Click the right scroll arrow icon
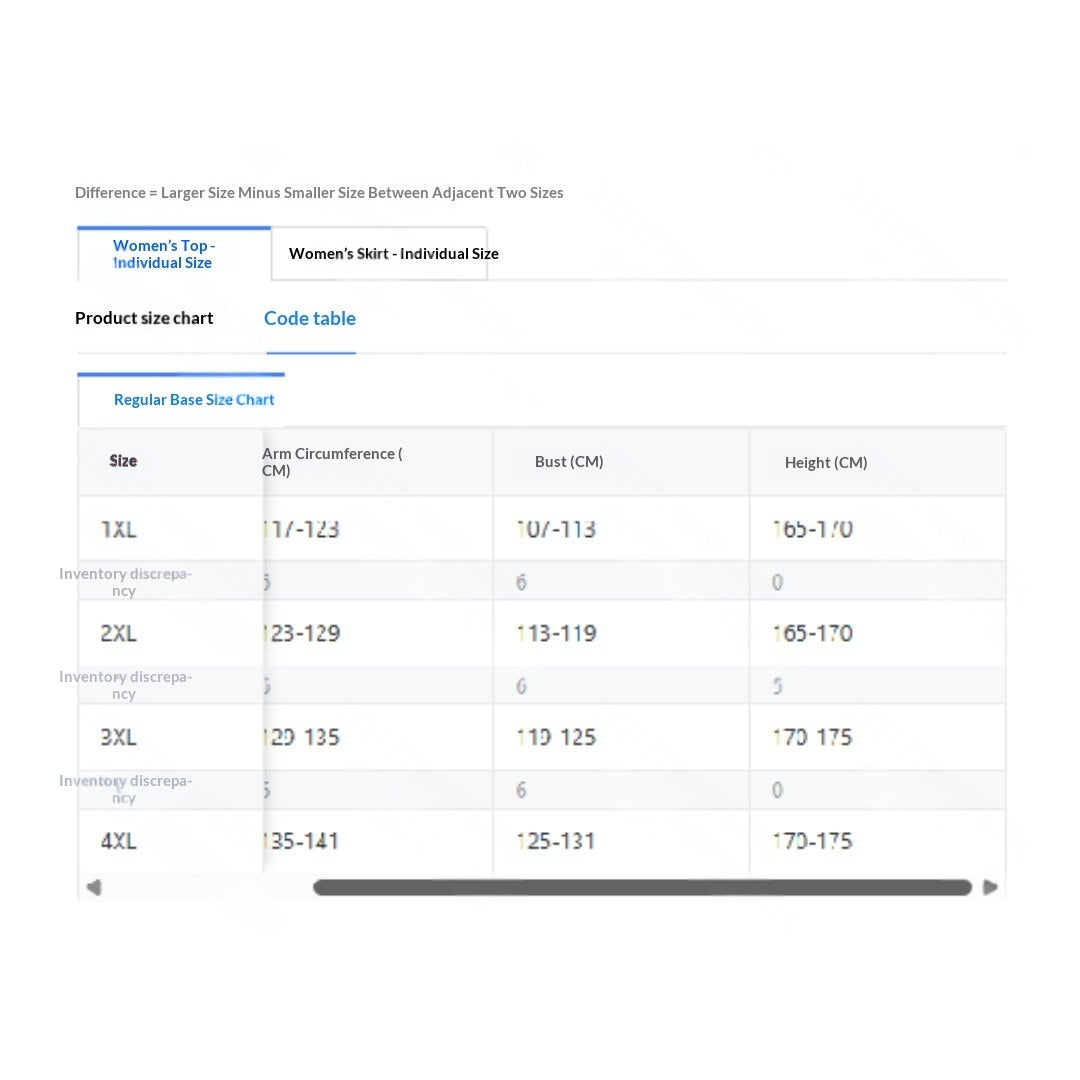The width and height of the screenshot is (1080, 1080). click(990, 887)
